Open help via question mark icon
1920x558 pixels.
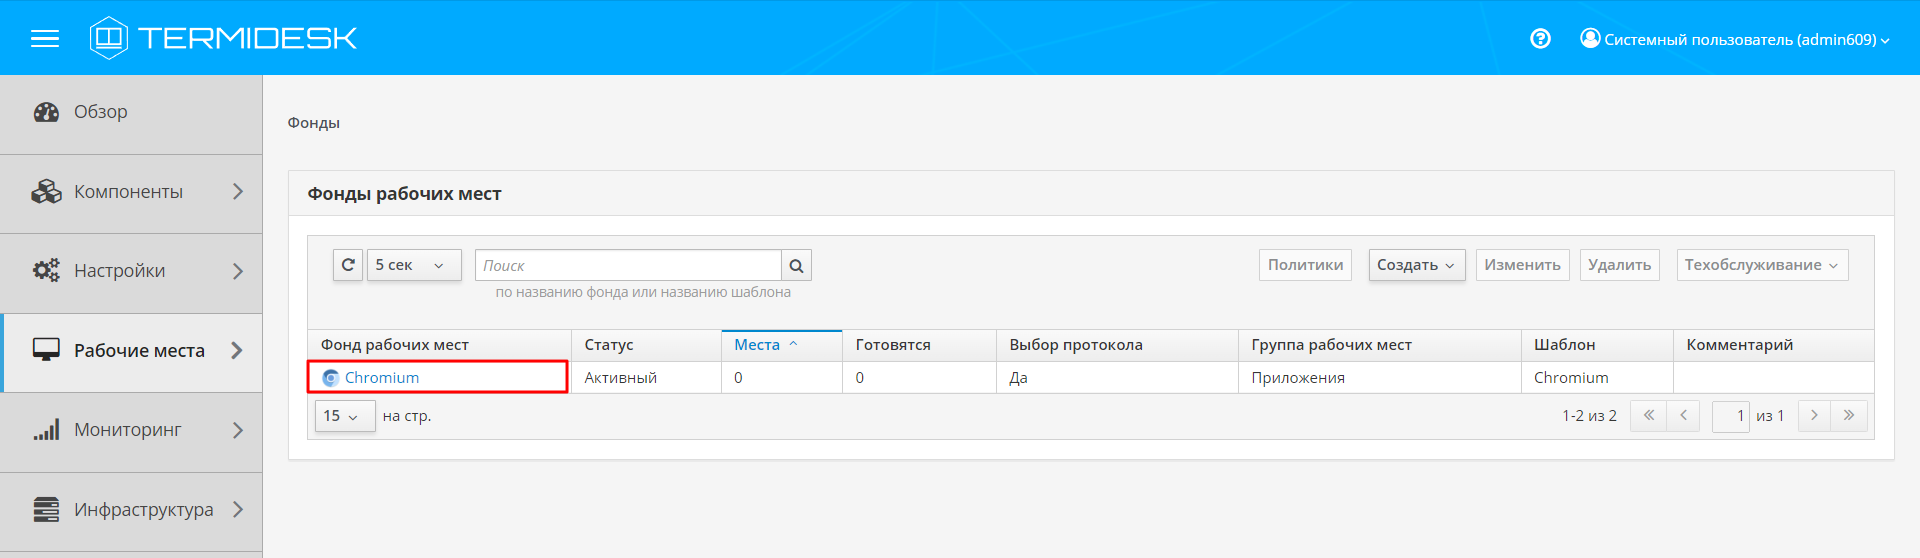click(x=1540, y=39)
